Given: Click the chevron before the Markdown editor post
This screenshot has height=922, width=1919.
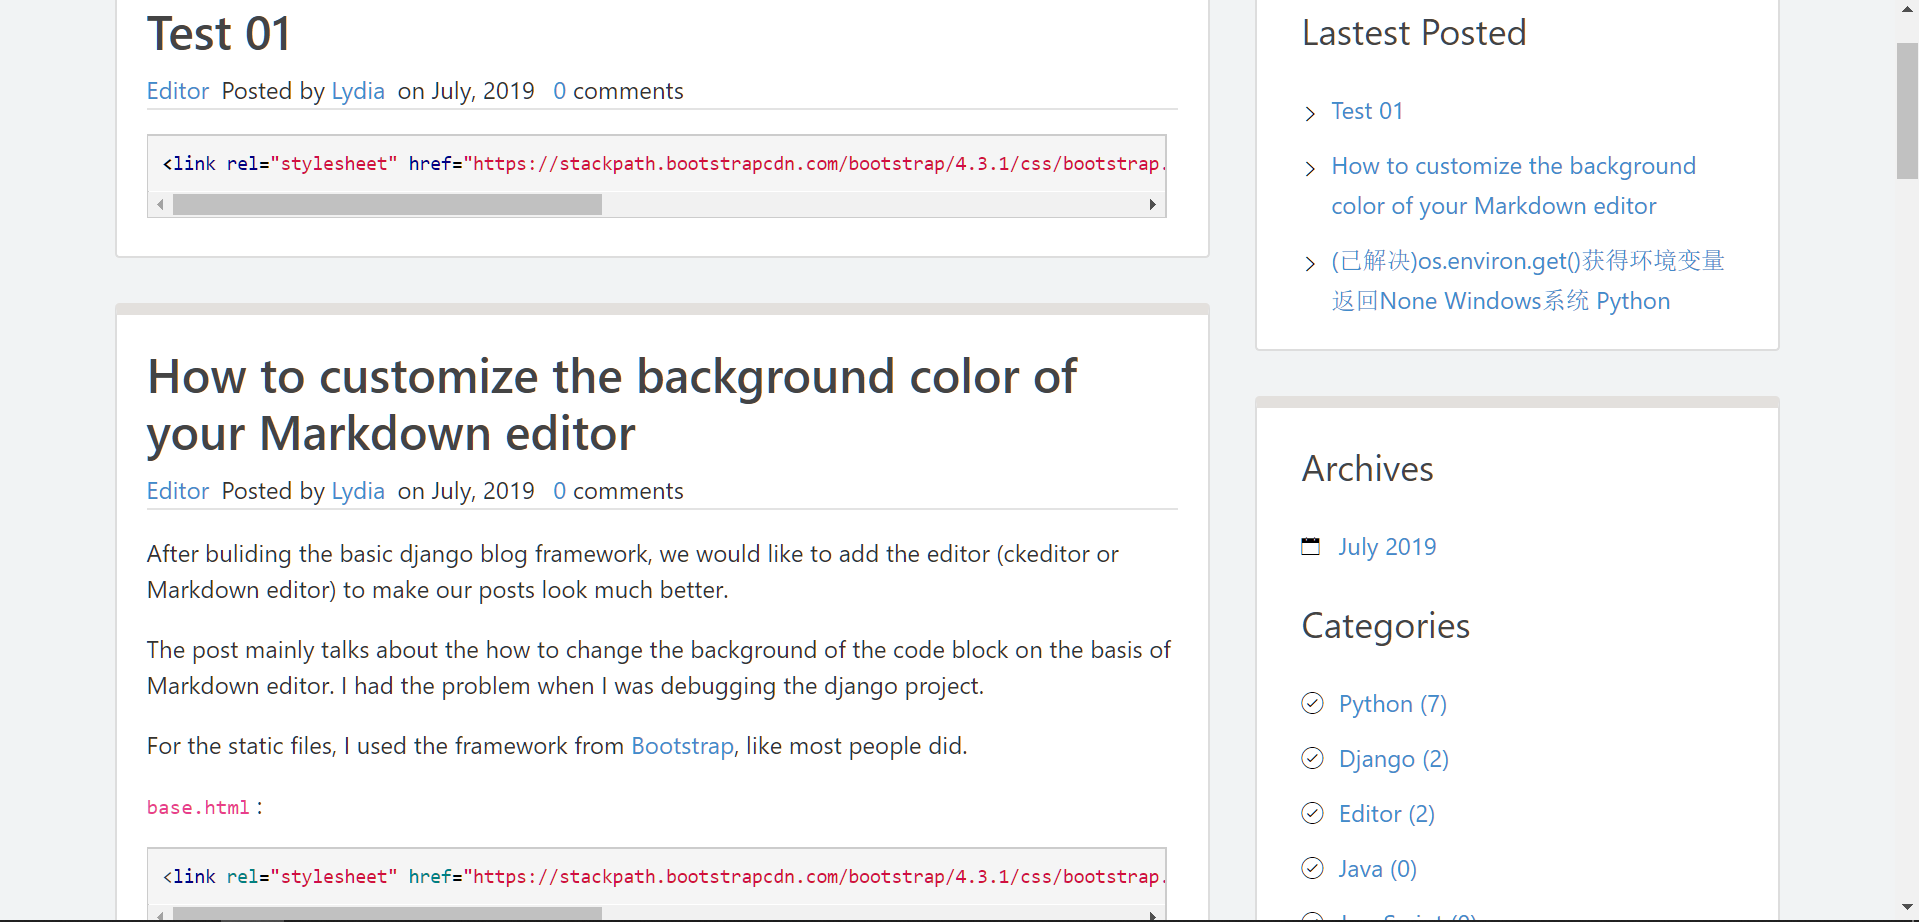Looking at the screenshot, I should (x=1310, y=168).
